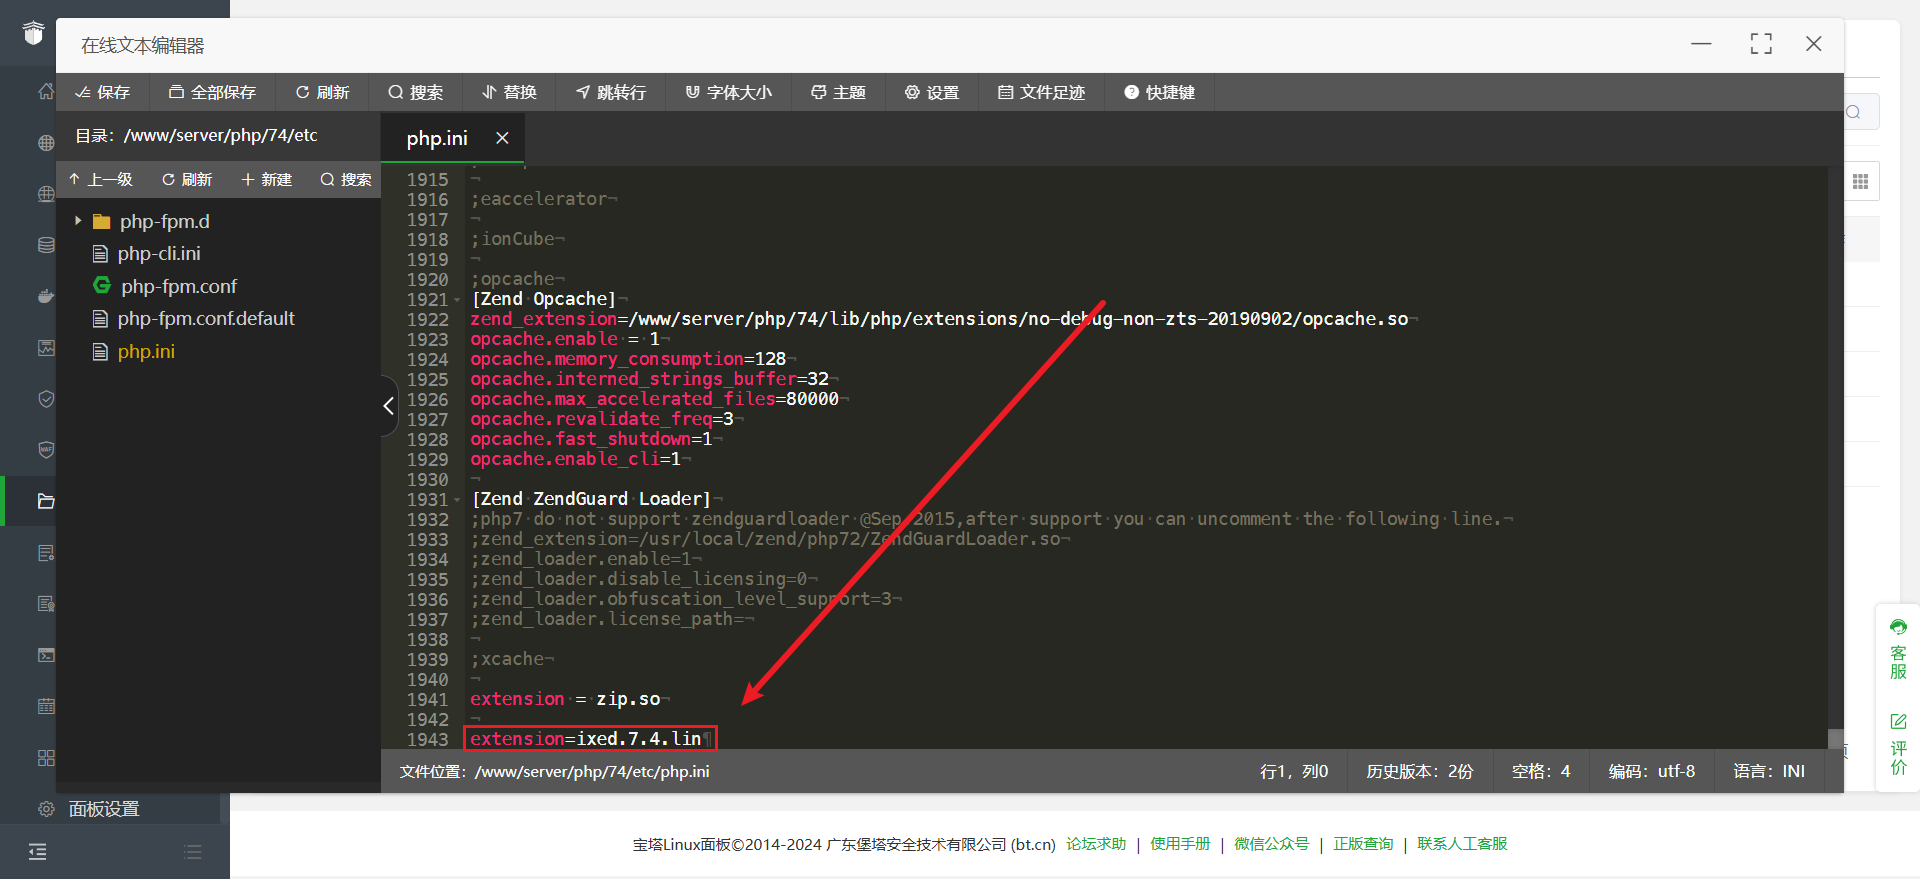
Task: Click 编码: utf-8 encoding selector
Action: point(1651,771)
